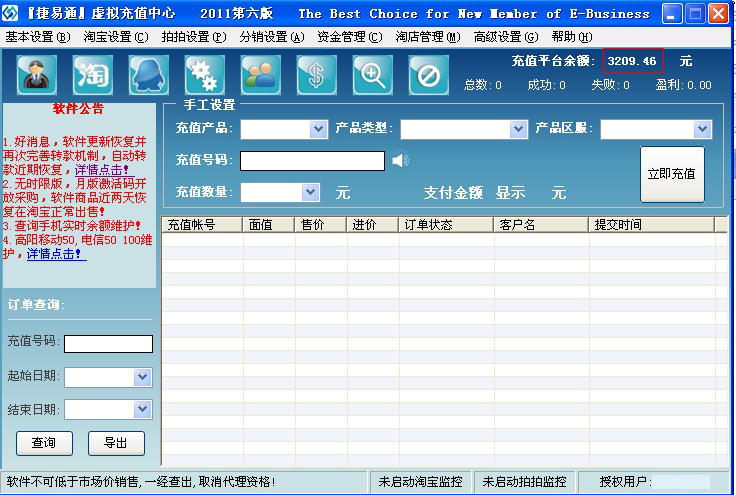Open the magnifier search toolbar icon
The height and width of the screenshot is (495, 736).
pyautogui.click(x=373, y=75)
